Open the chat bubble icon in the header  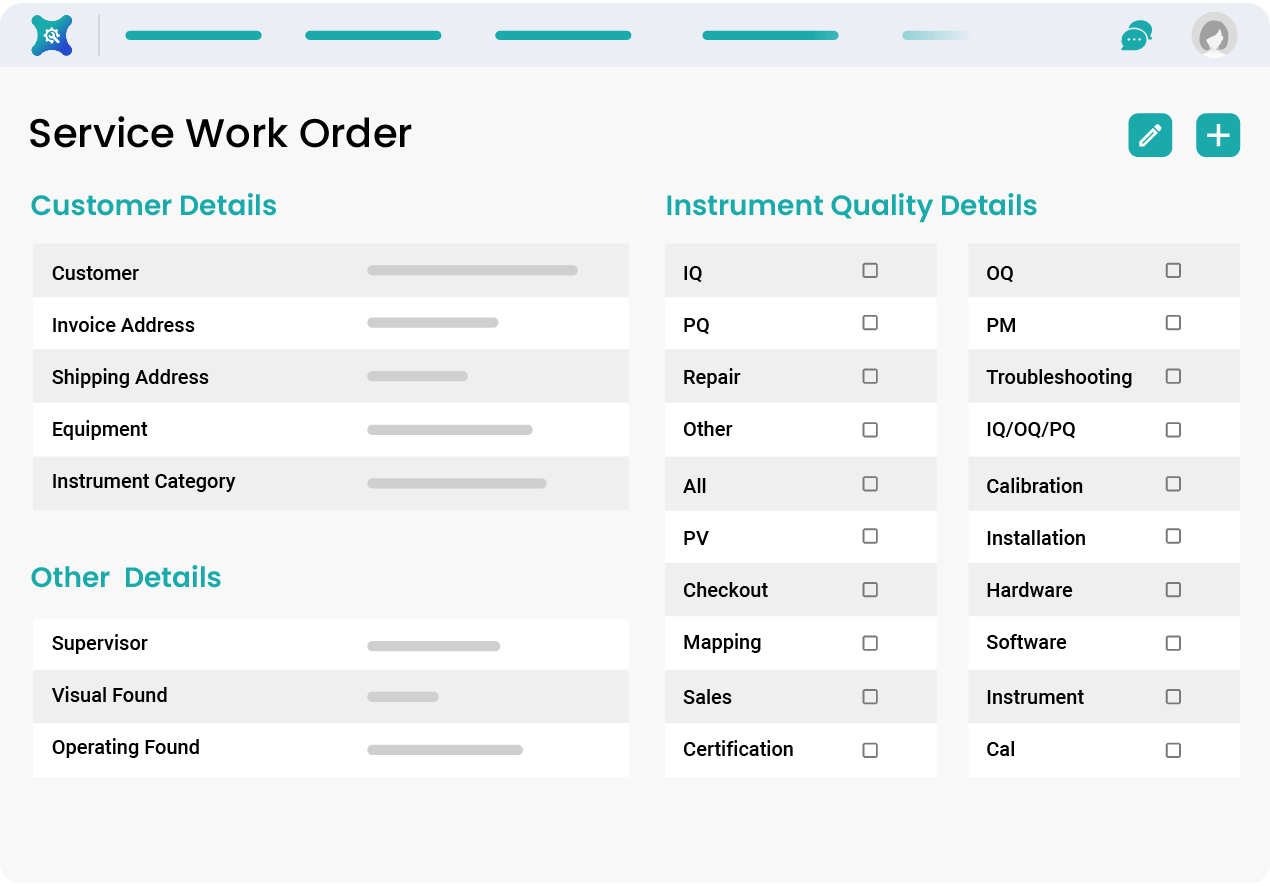[1136, 35]
